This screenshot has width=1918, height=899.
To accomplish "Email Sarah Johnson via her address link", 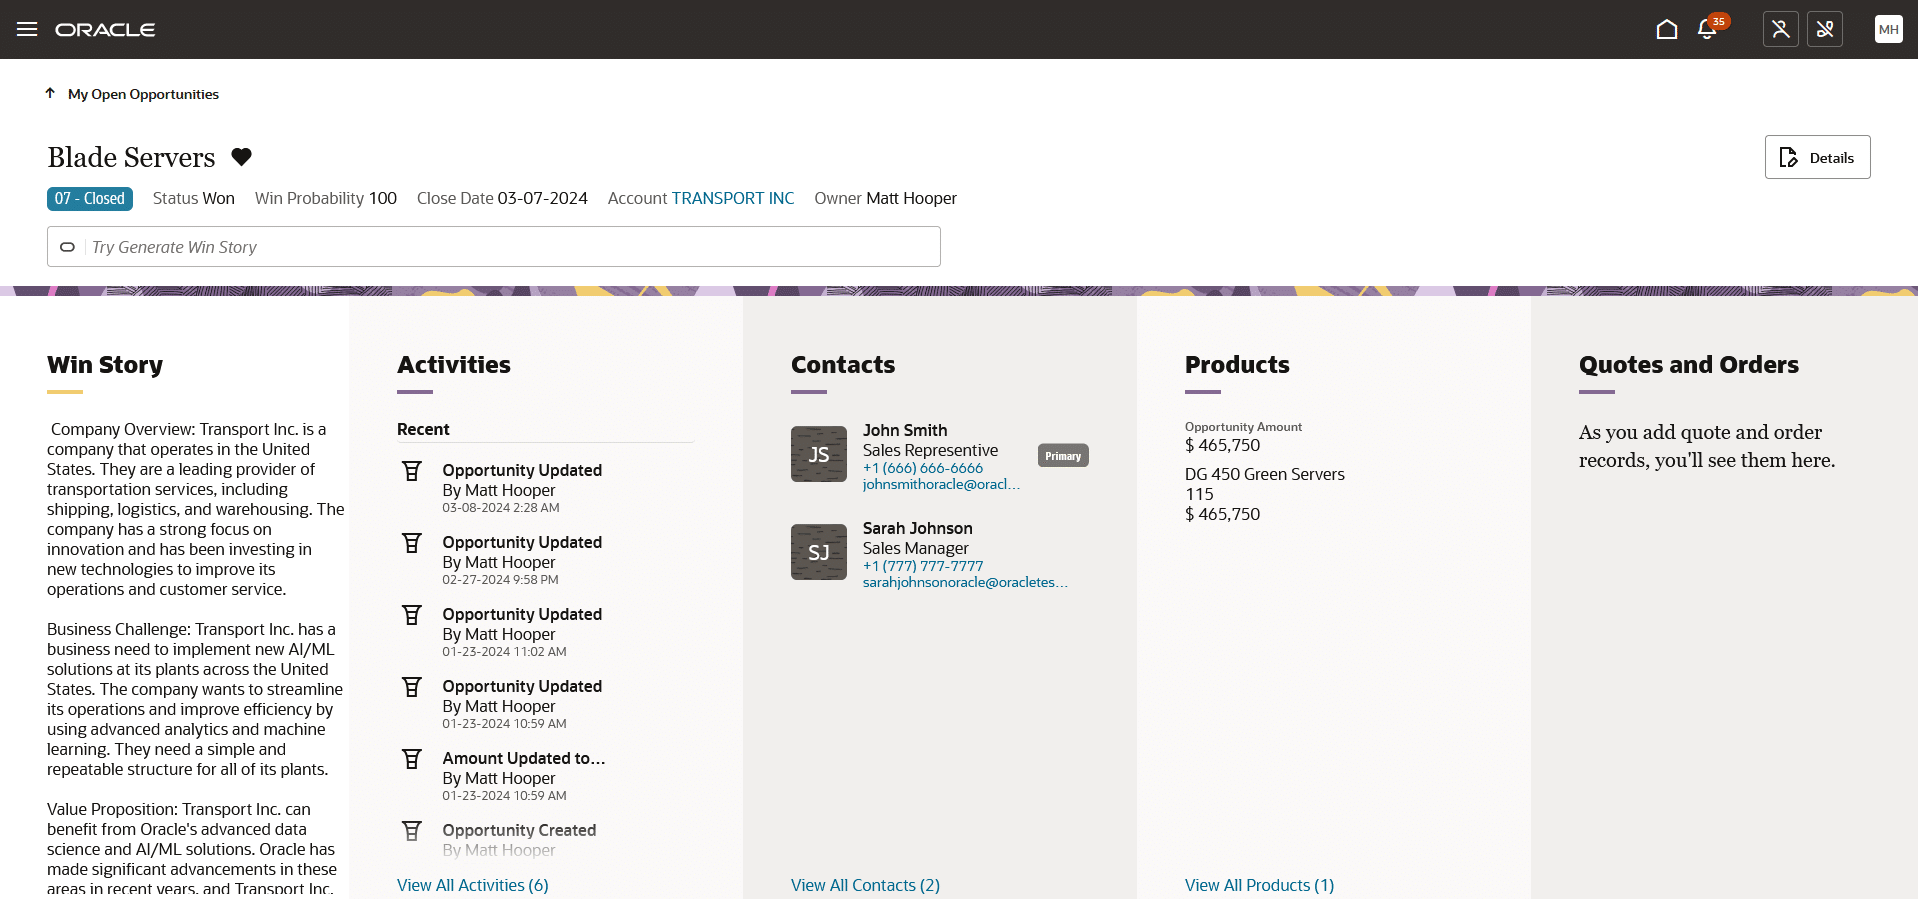I will (965, 582).
